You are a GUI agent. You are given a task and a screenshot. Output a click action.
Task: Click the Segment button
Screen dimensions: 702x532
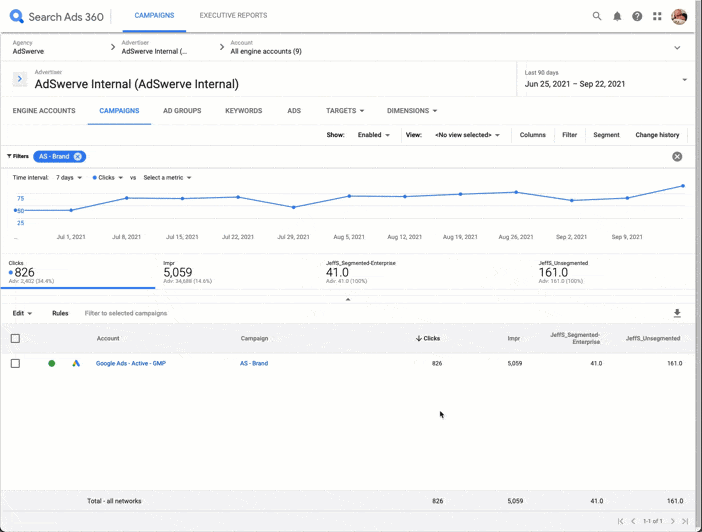click(606, 135)
